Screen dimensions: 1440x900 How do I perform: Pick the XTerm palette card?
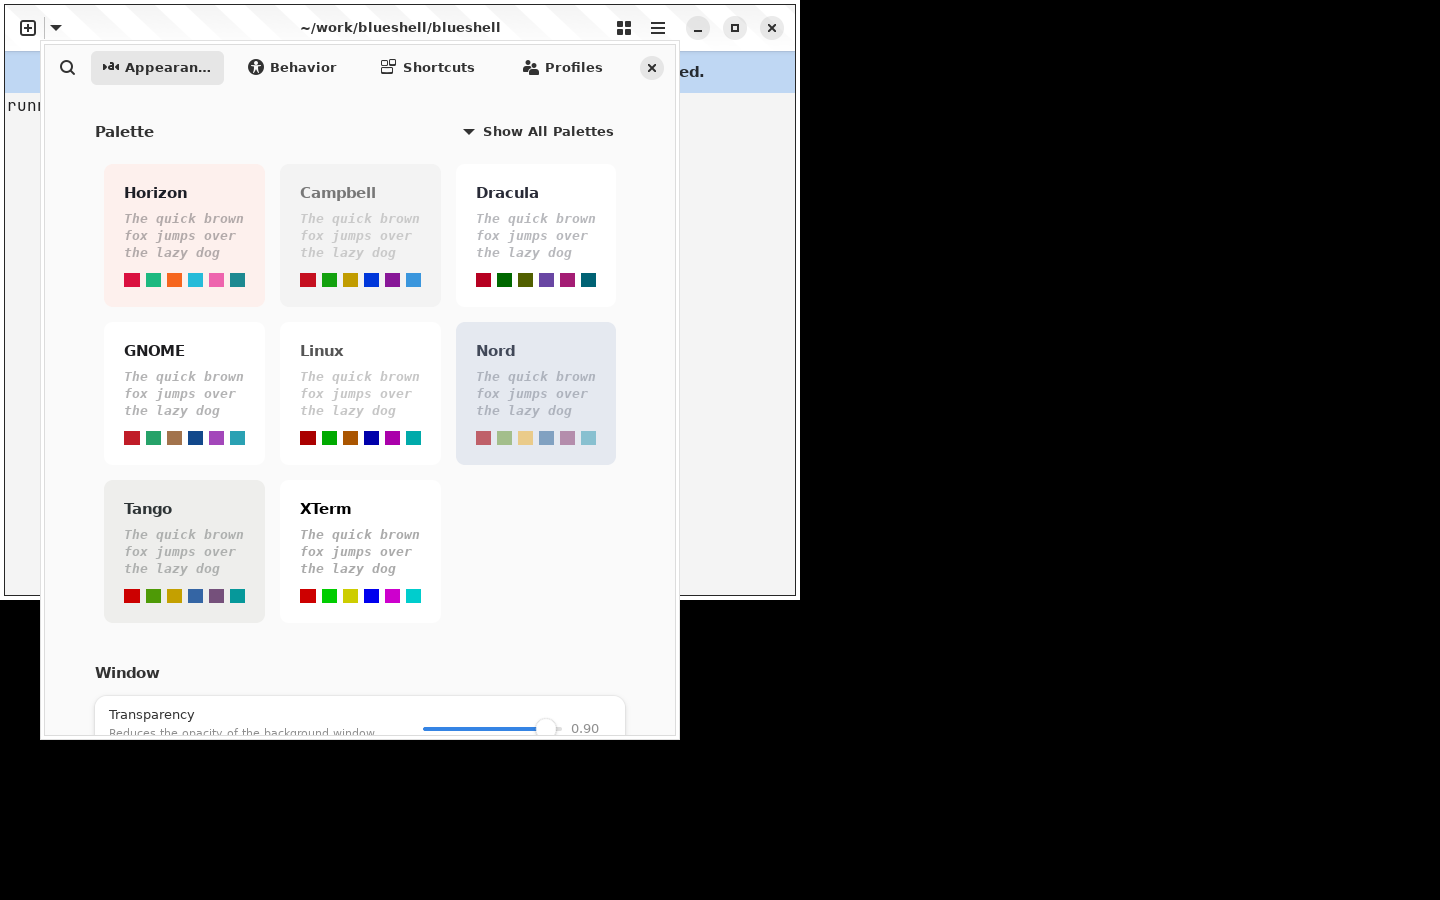tap(361, 552)
